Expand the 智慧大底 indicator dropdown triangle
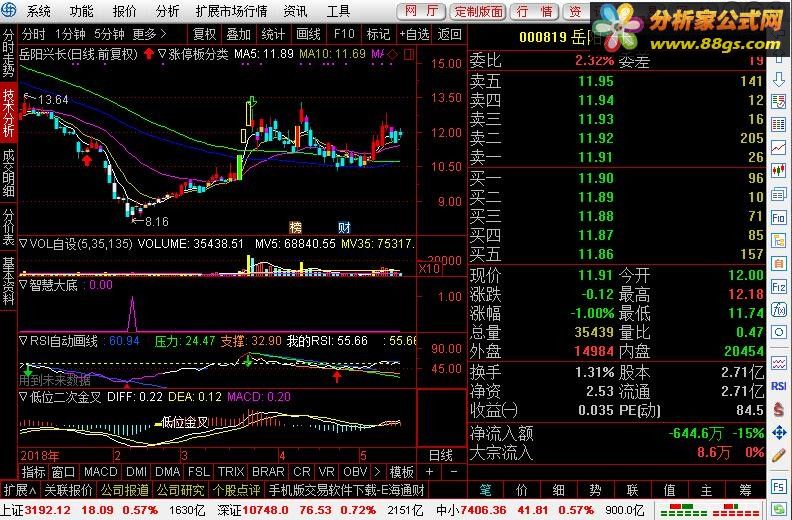 [x=24, y=285]
